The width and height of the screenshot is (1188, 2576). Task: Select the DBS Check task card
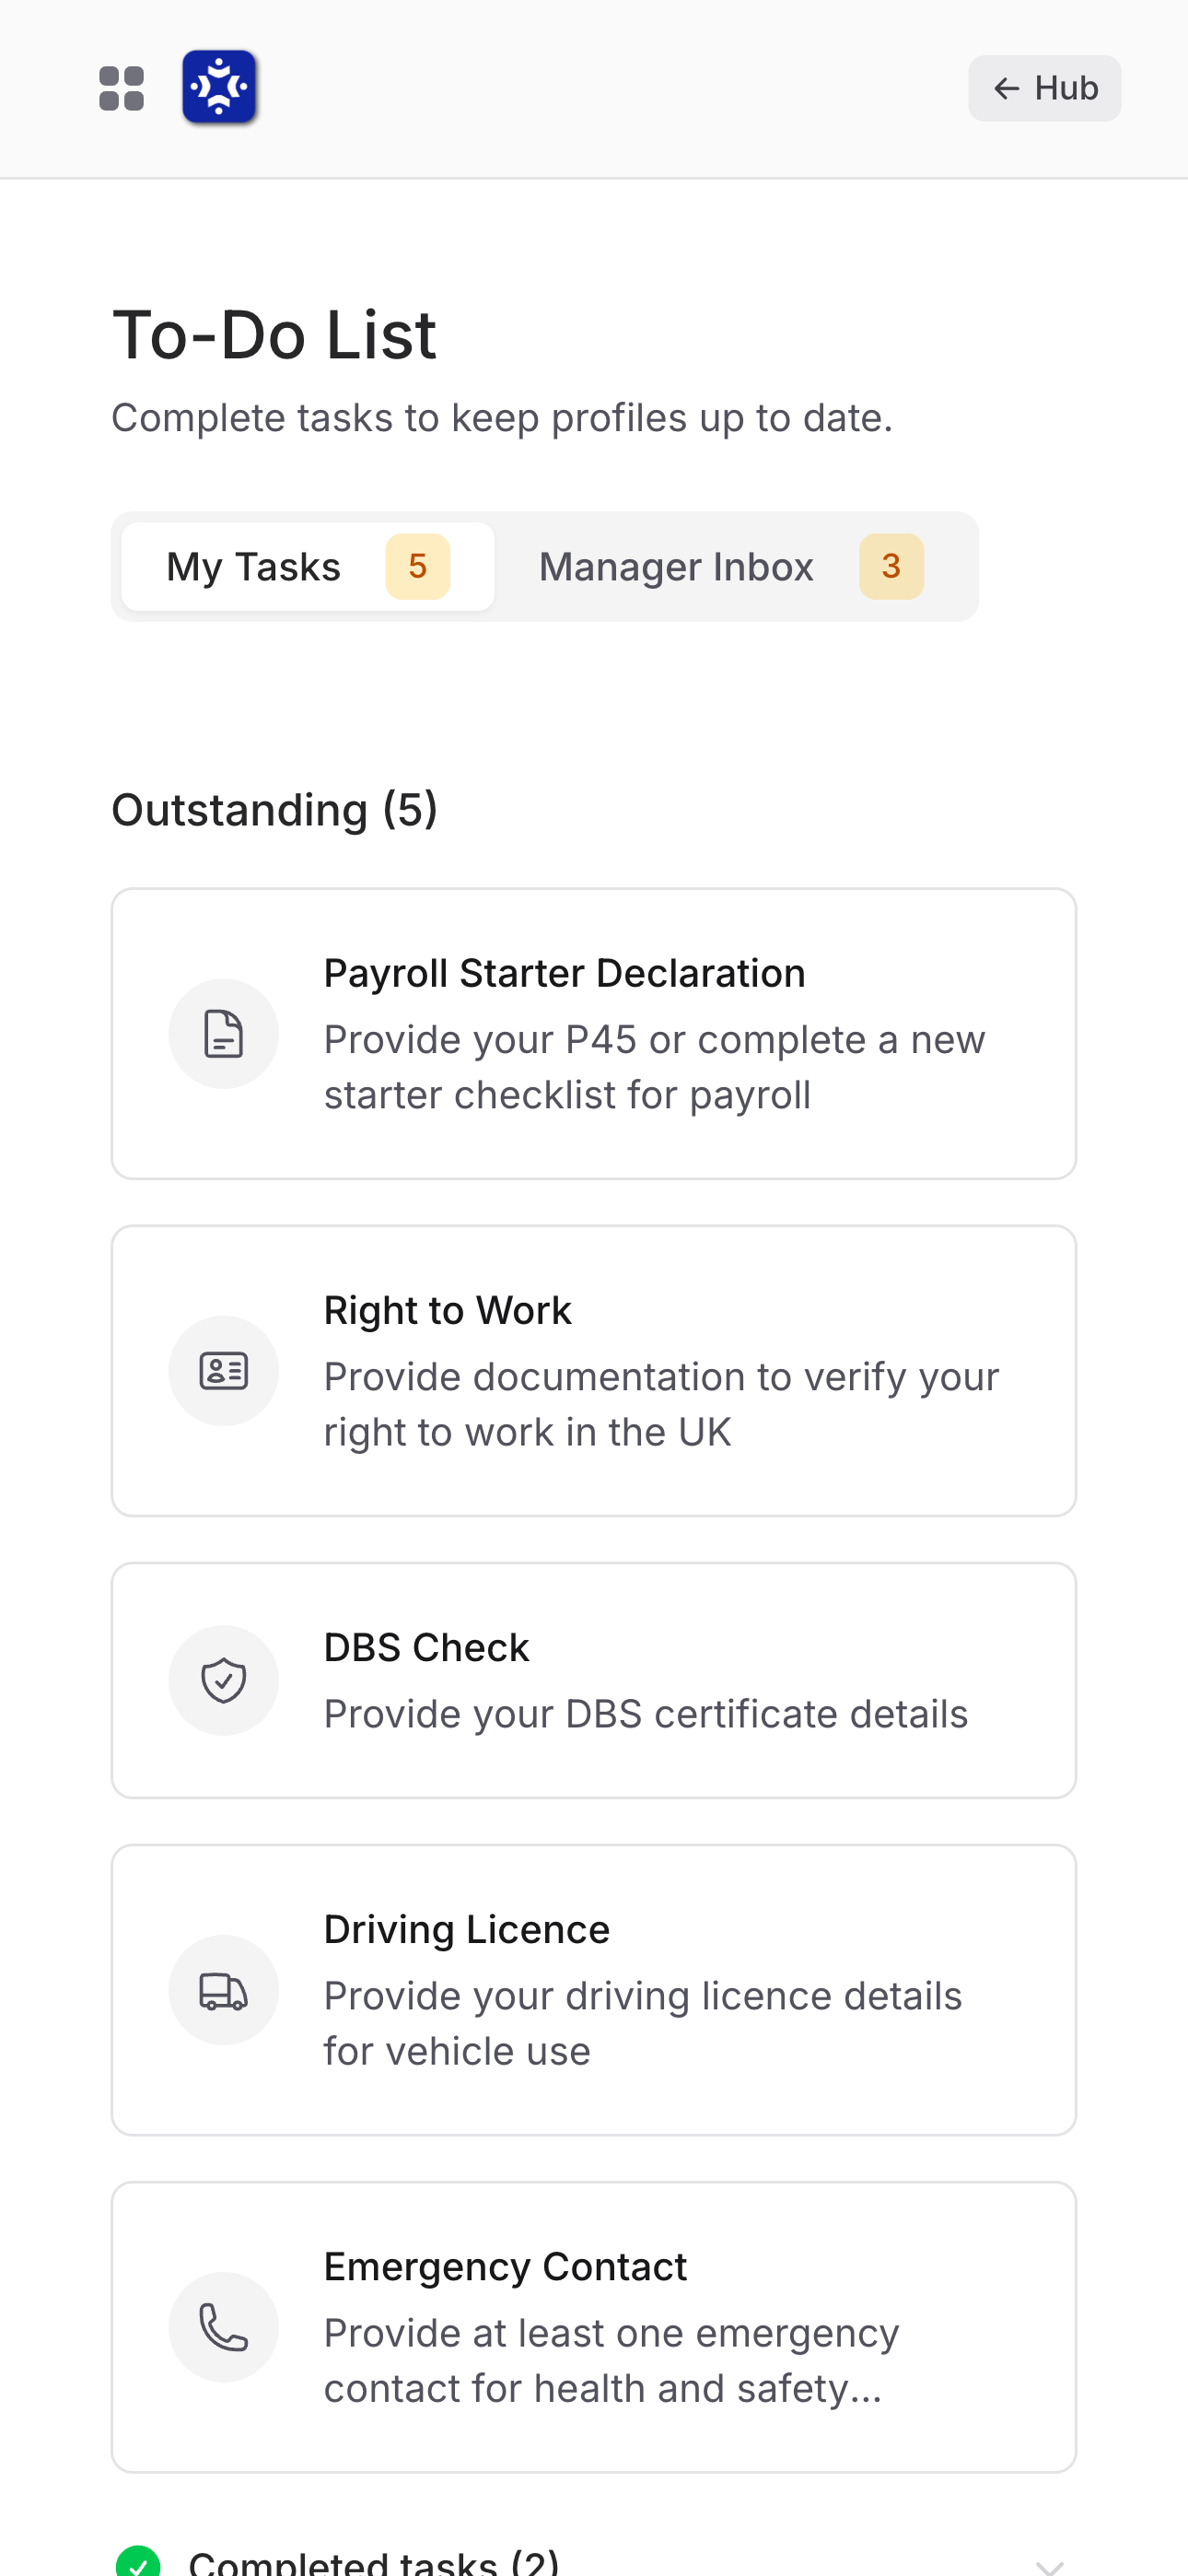593,1680
